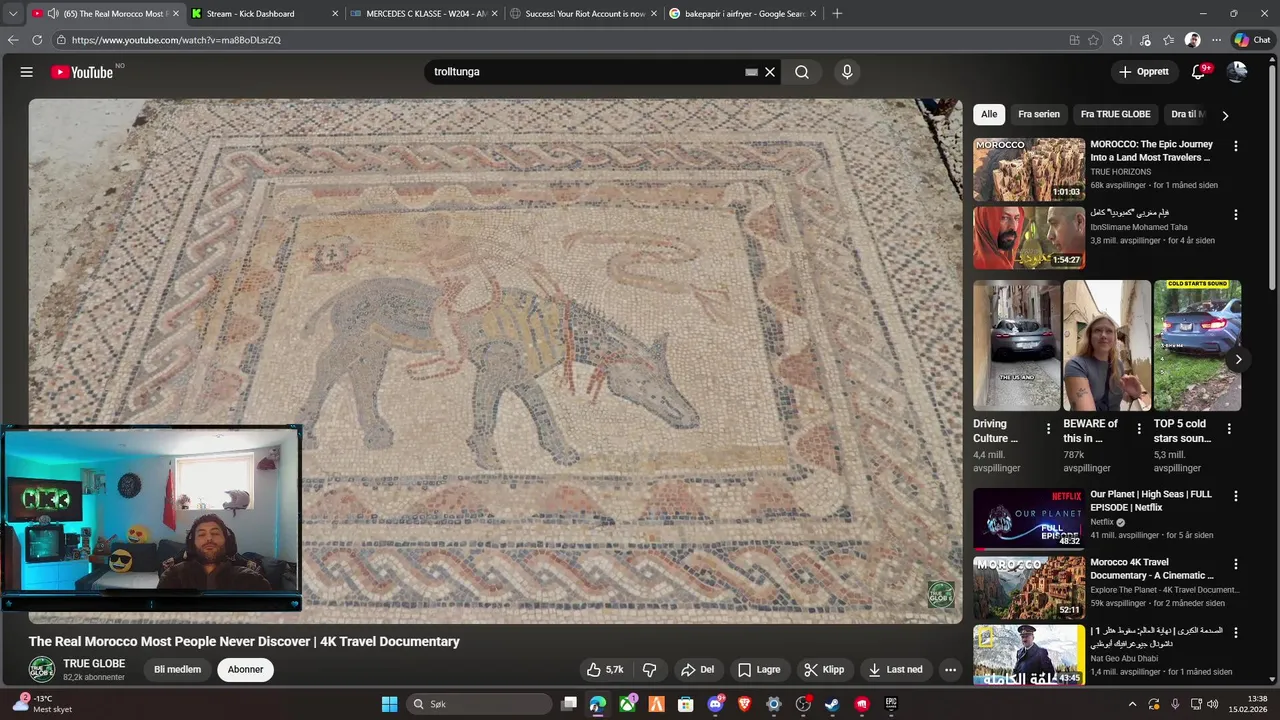Open options for IbnSlimane Mohamed Taha video

[1236, 215]
